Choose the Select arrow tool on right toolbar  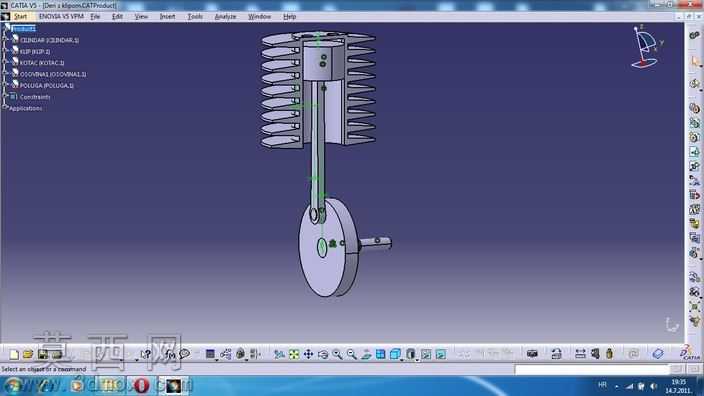pos(695,62)
